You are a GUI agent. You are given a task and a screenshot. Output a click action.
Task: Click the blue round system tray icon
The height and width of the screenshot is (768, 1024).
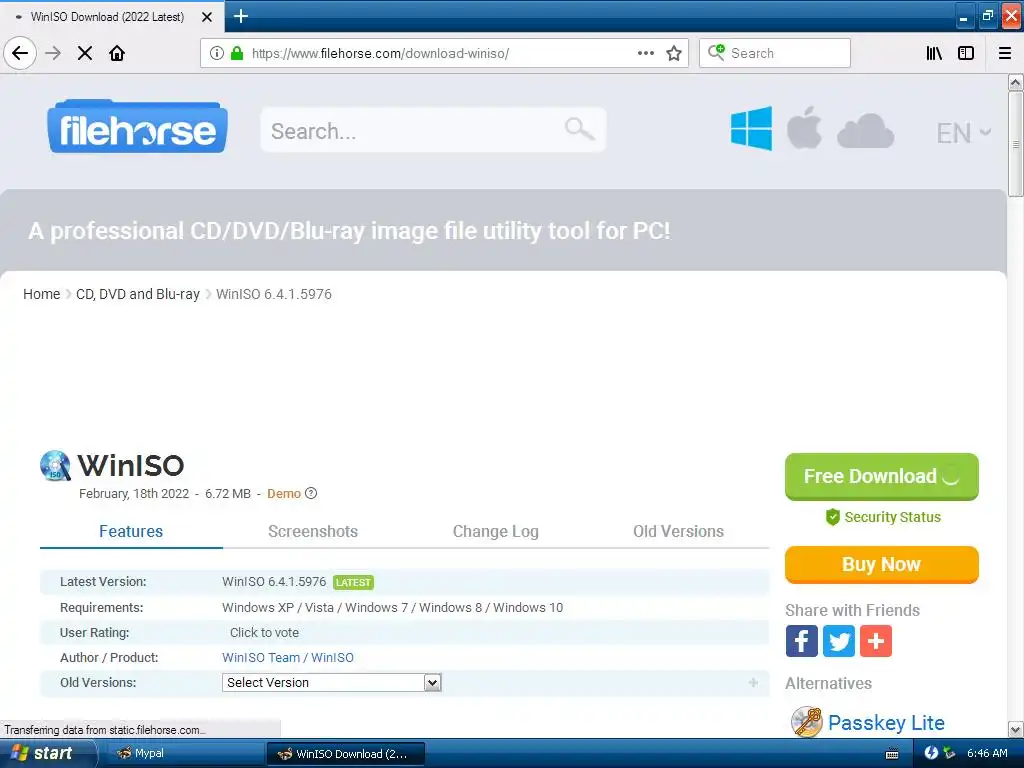point(931,753)
